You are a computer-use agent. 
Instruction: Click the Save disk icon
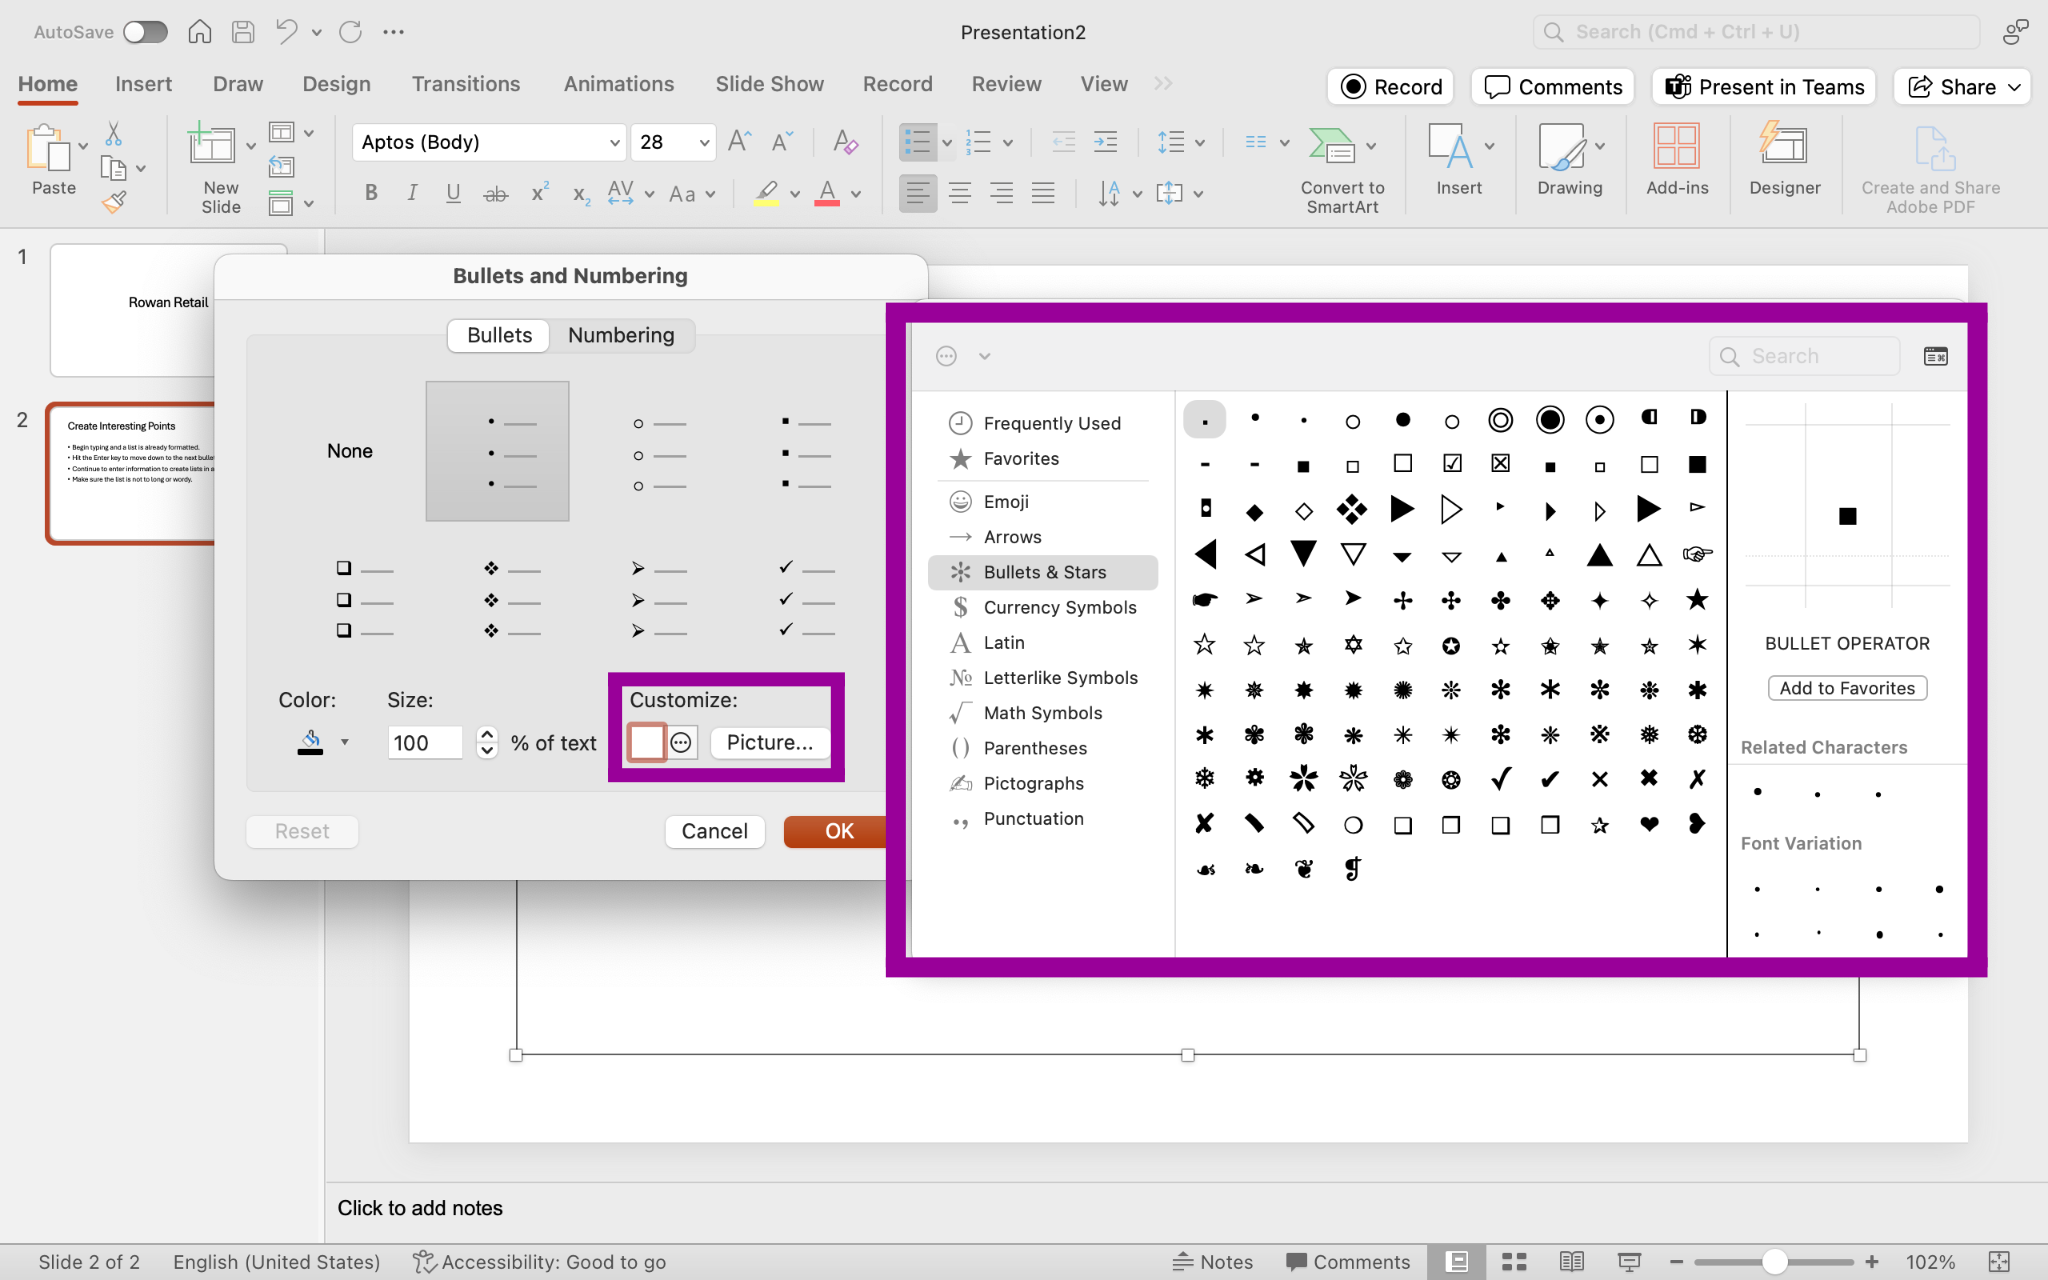[x=243, y=32]
